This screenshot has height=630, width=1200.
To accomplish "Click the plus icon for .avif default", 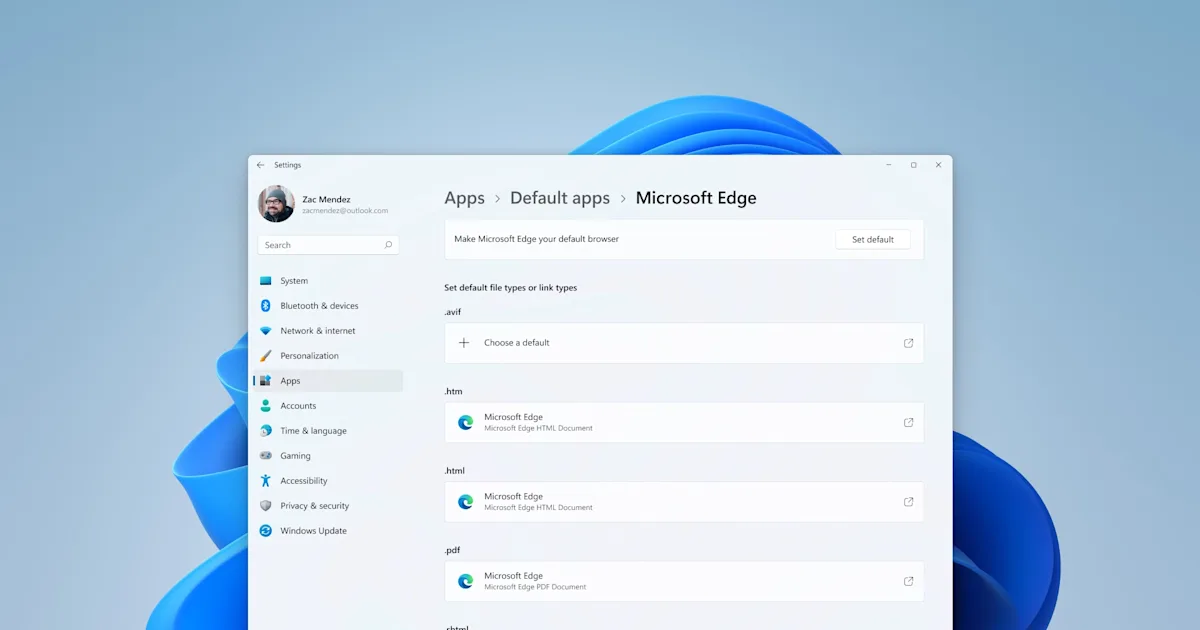I will pos(464,343).
